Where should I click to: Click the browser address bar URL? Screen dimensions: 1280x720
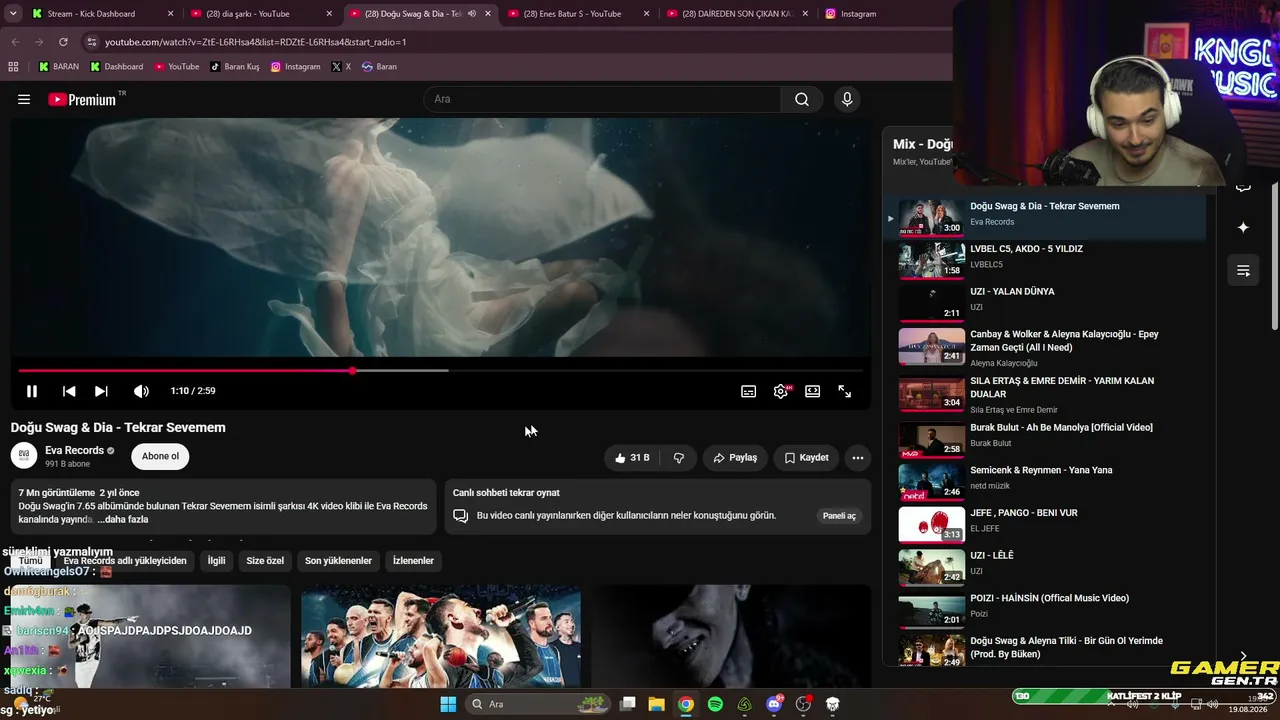coord(256,42)
